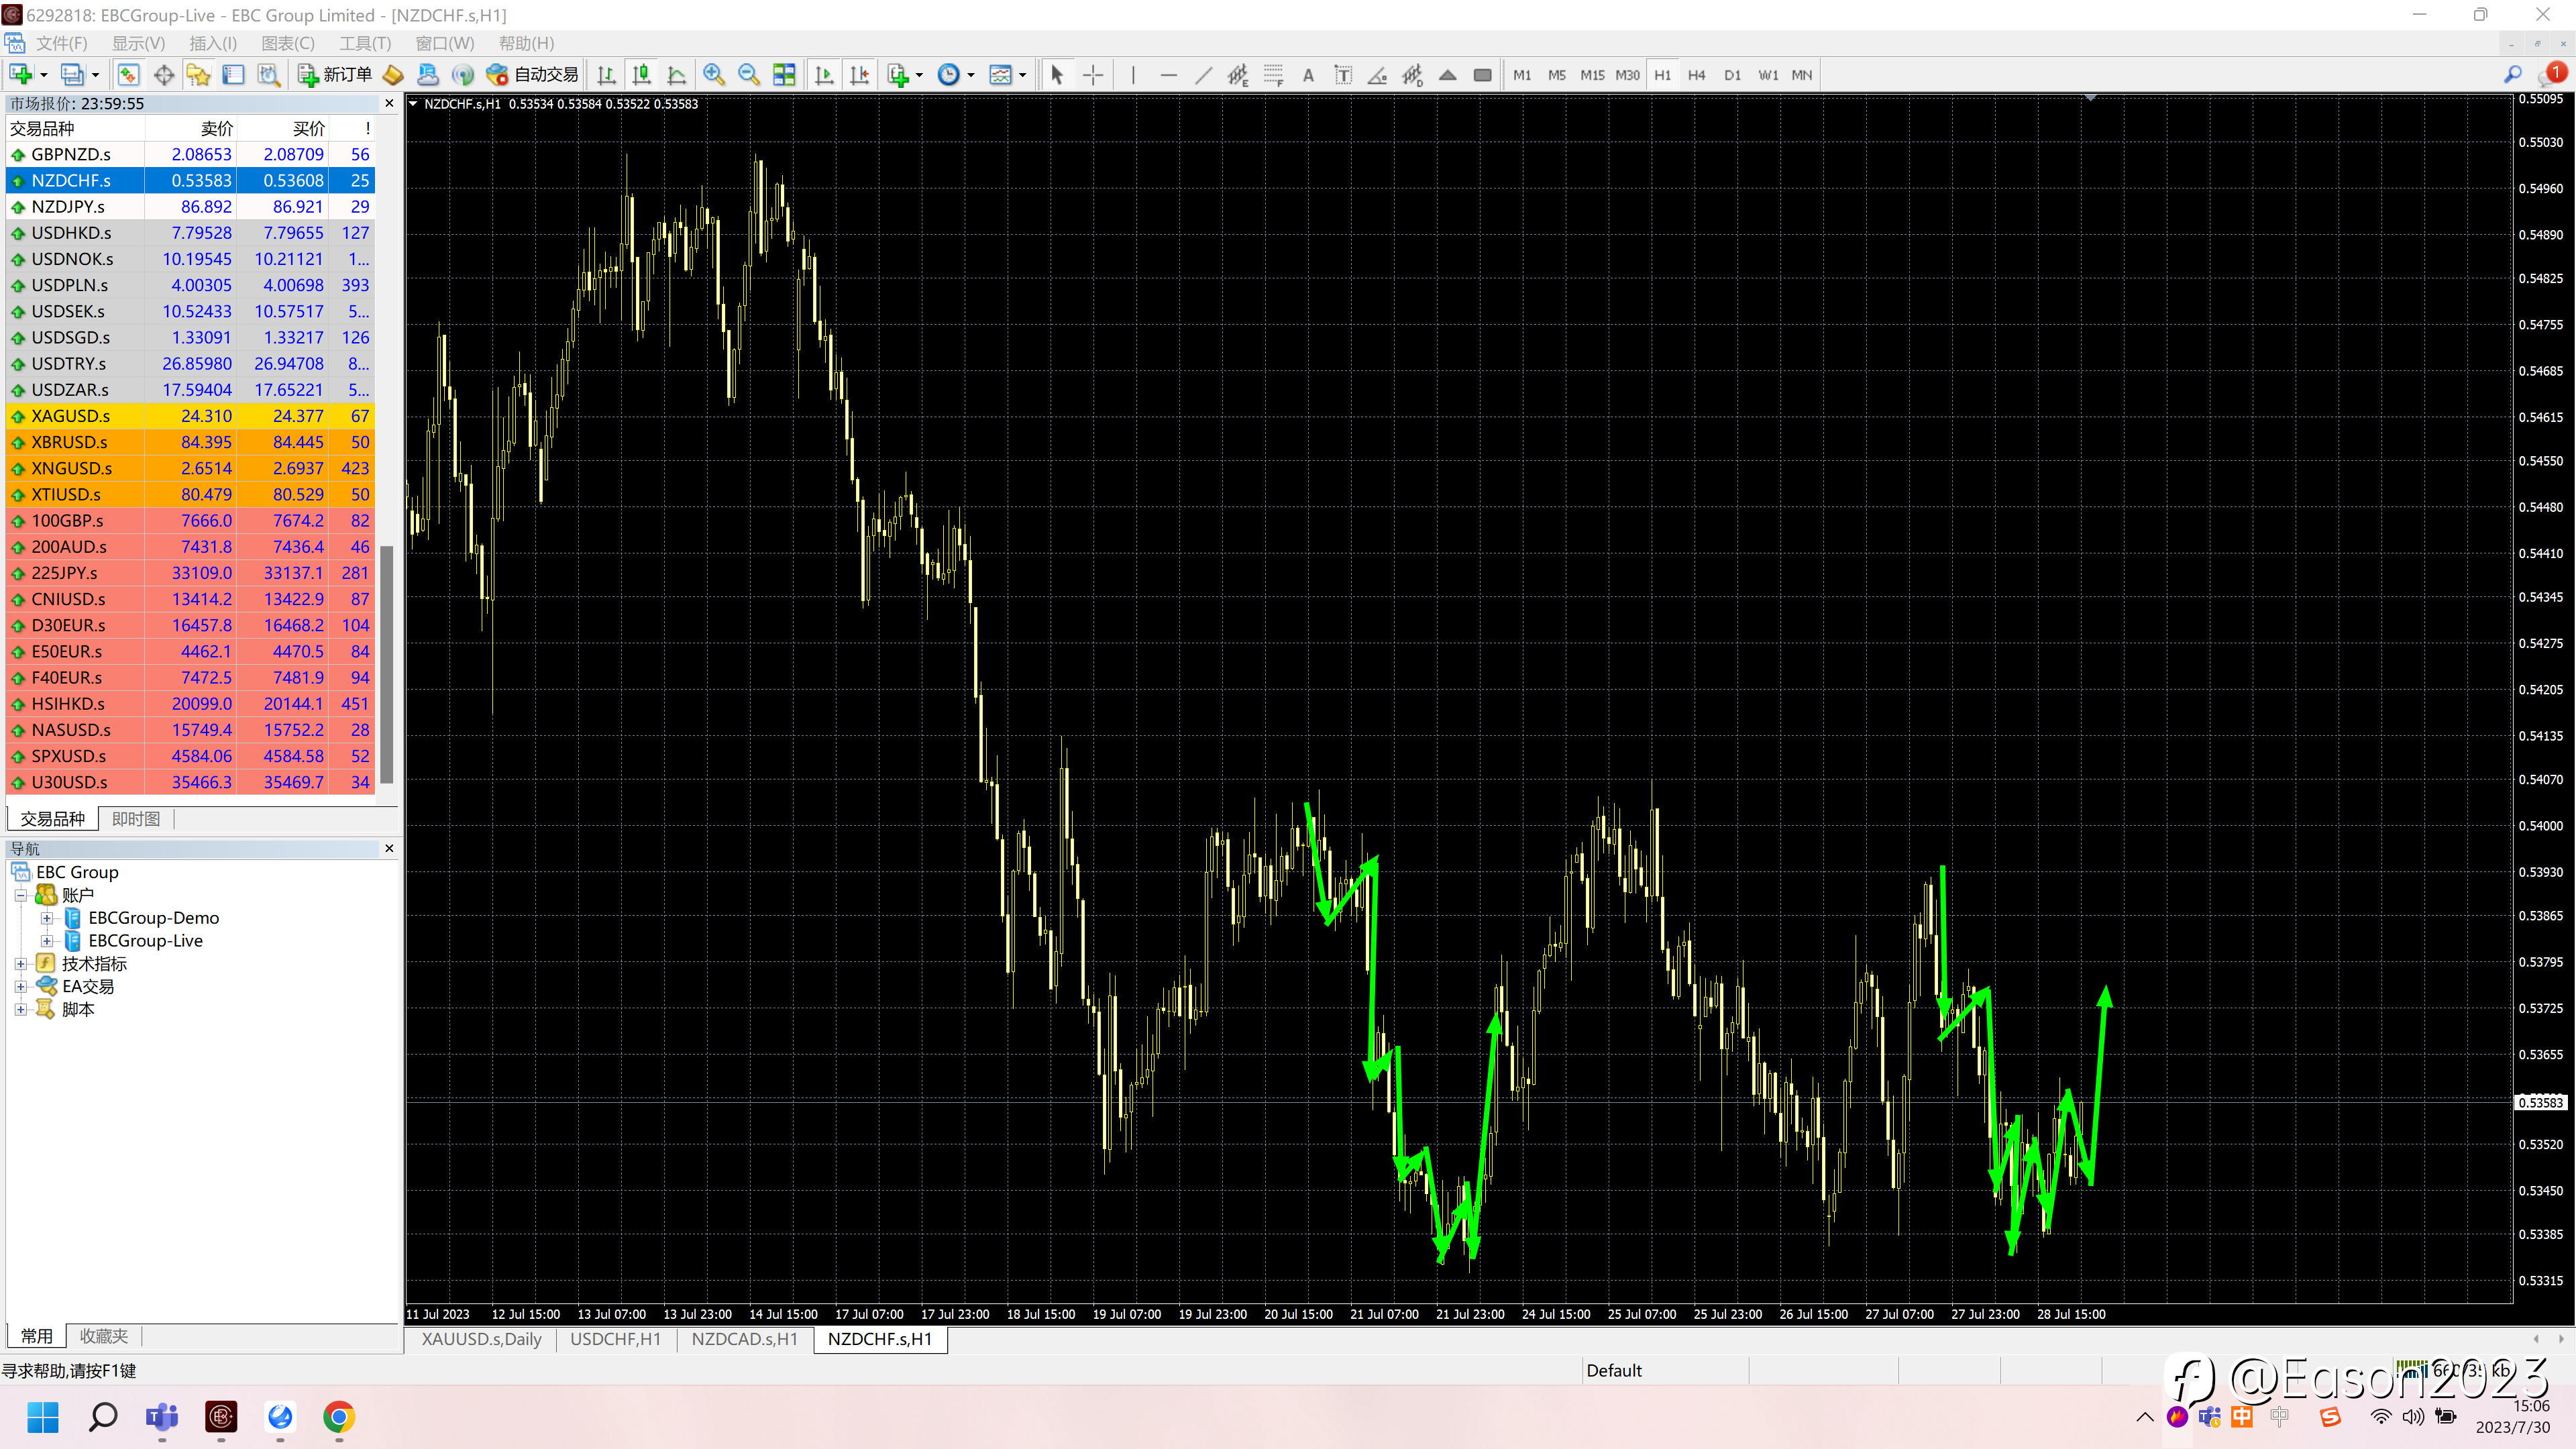Open the New Chart tool

pyautogui.click(x=21, y=75)
